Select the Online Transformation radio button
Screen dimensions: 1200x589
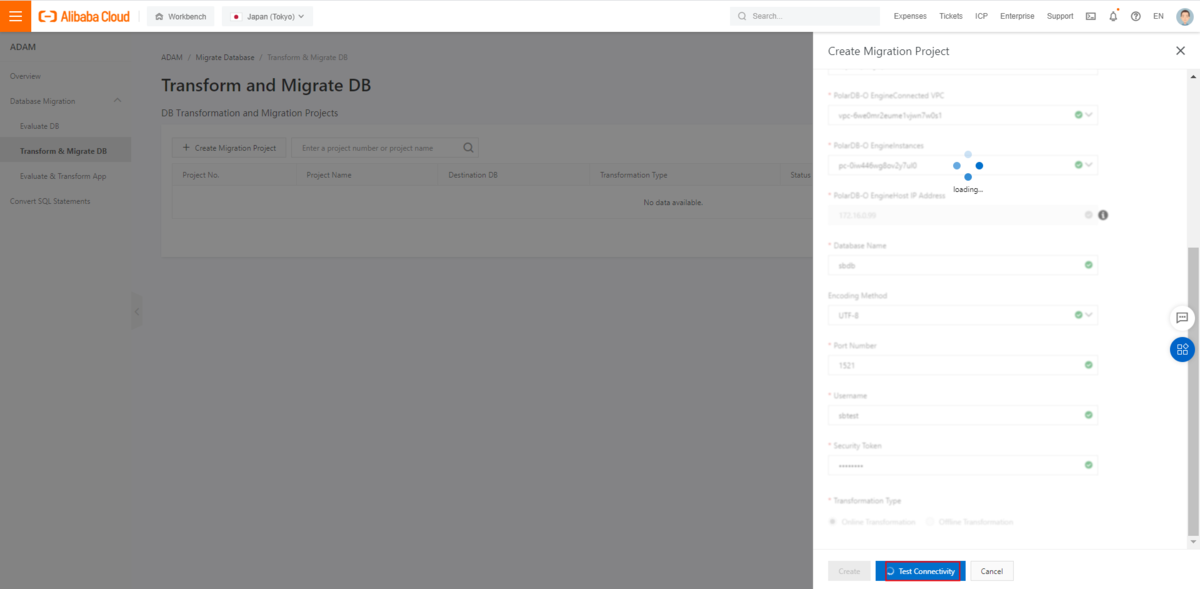[x=834, y=522]
